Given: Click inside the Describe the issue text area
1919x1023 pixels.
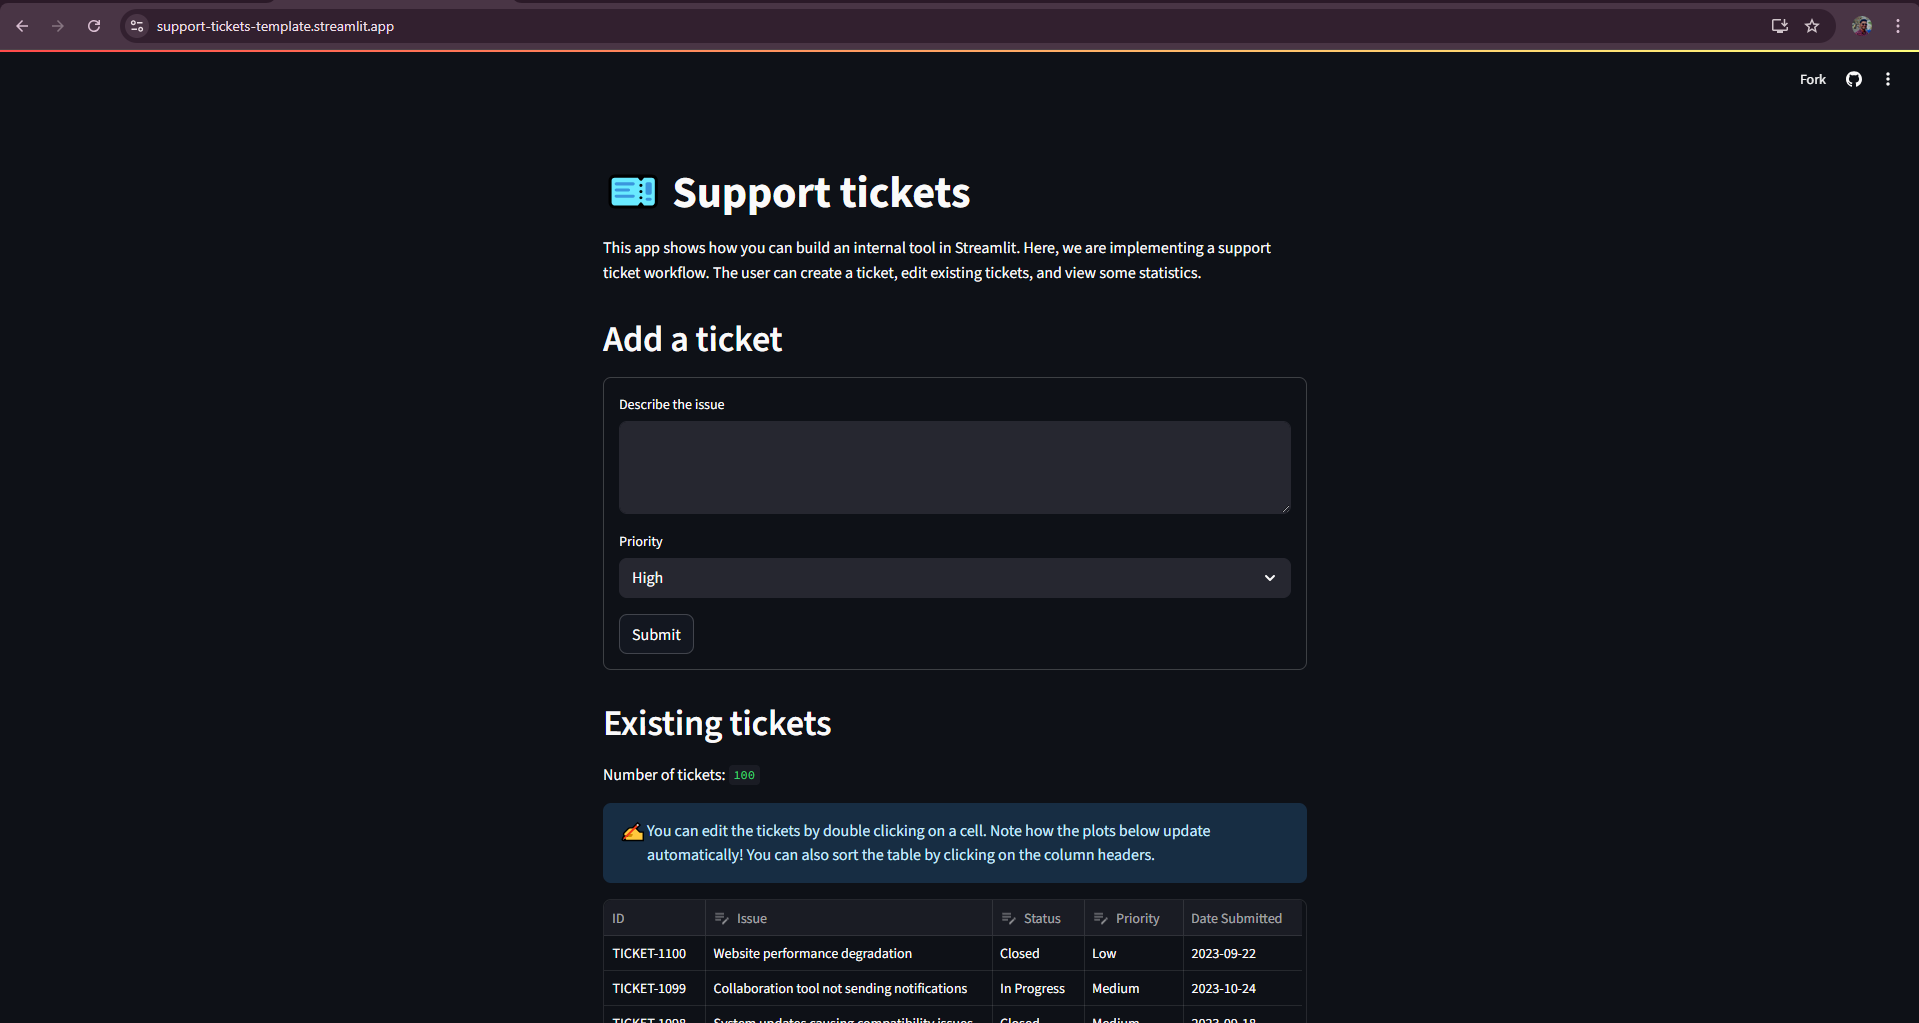Looking at the screenshot, I should (954, 467).
